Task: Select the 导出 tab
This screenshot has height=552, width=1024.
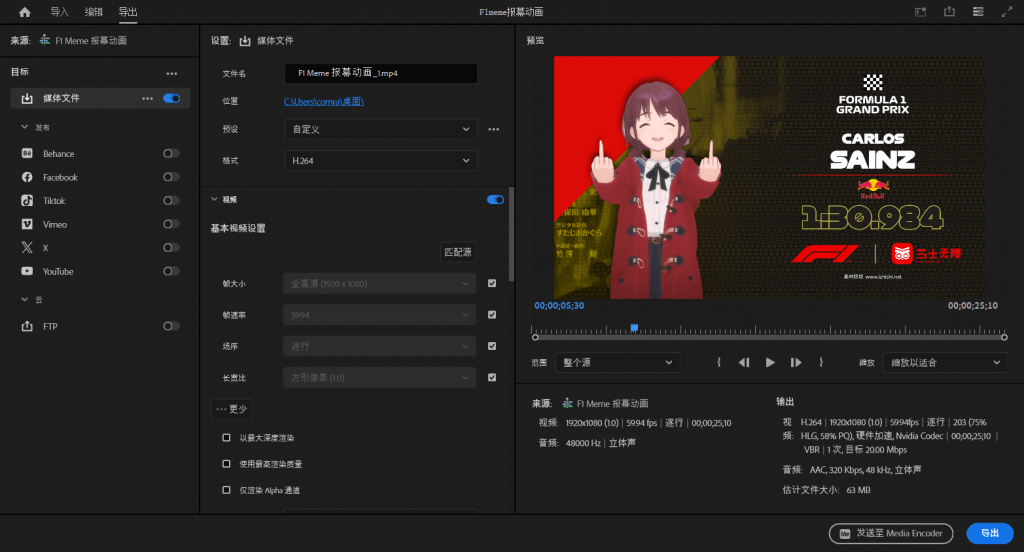Action: (128, 12)
